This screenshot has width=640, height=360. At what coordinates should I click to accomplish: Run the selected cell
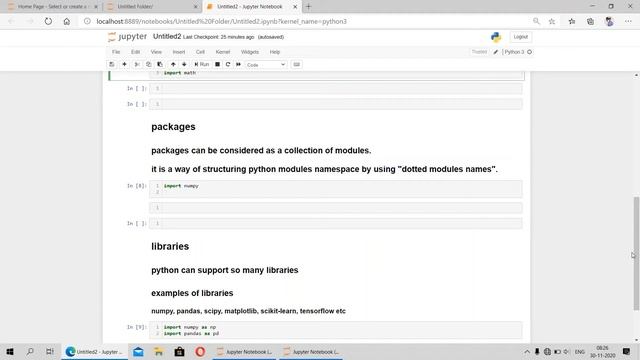pyautogui.click(x=202, y=64)
